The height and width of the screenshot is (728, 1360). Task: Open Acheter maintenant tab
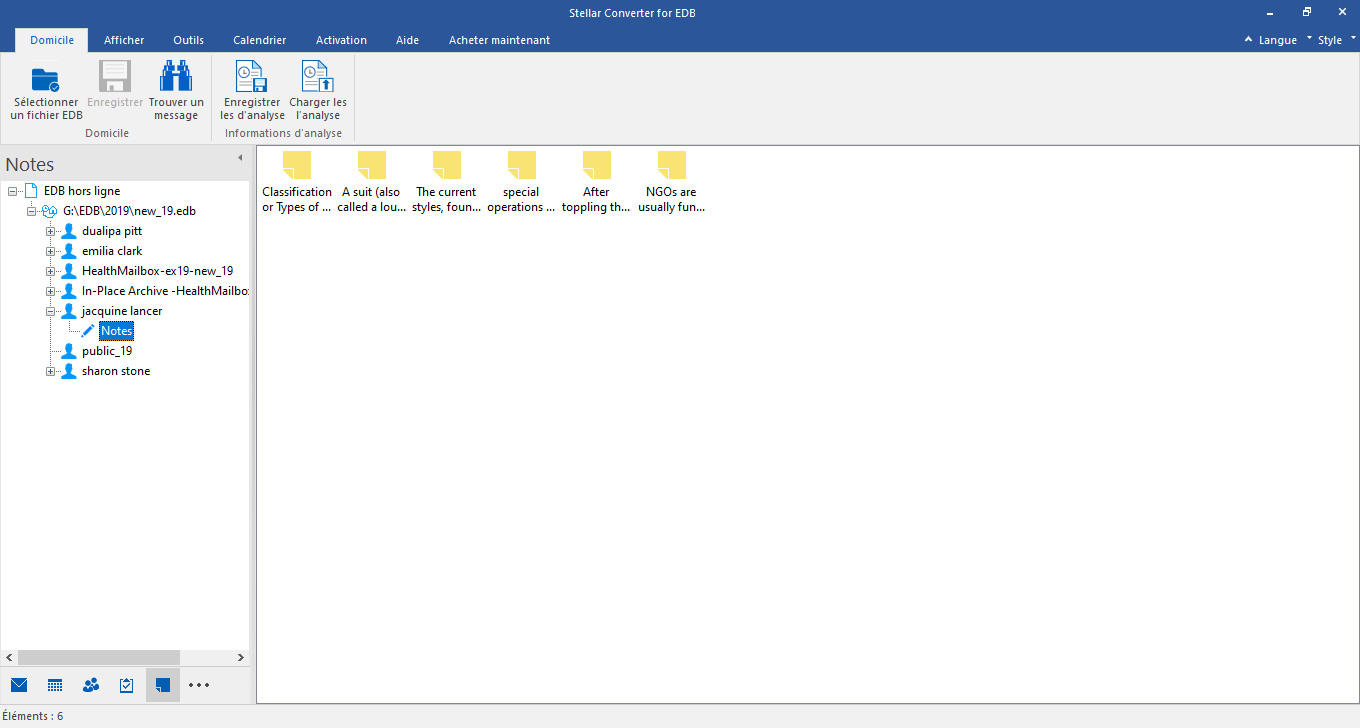coord(499,40)
